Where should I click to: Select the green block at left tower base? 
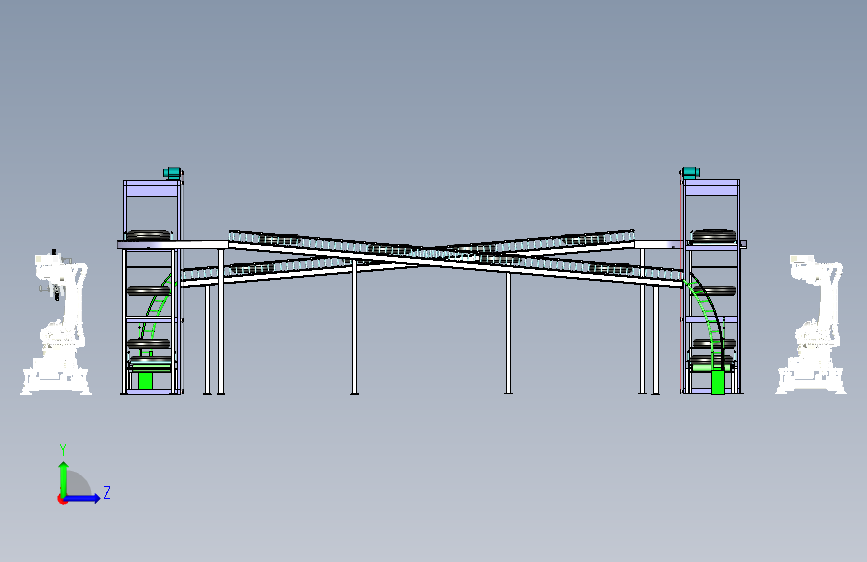pos(145,381)
